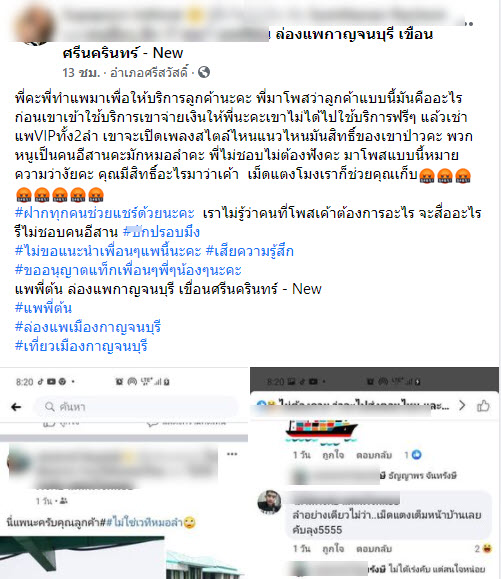Open hashtag #ล่องแพเมืองกาญจนบุรี
The height and width of the screenshot is (579, 501).
(x=88, y=327)
